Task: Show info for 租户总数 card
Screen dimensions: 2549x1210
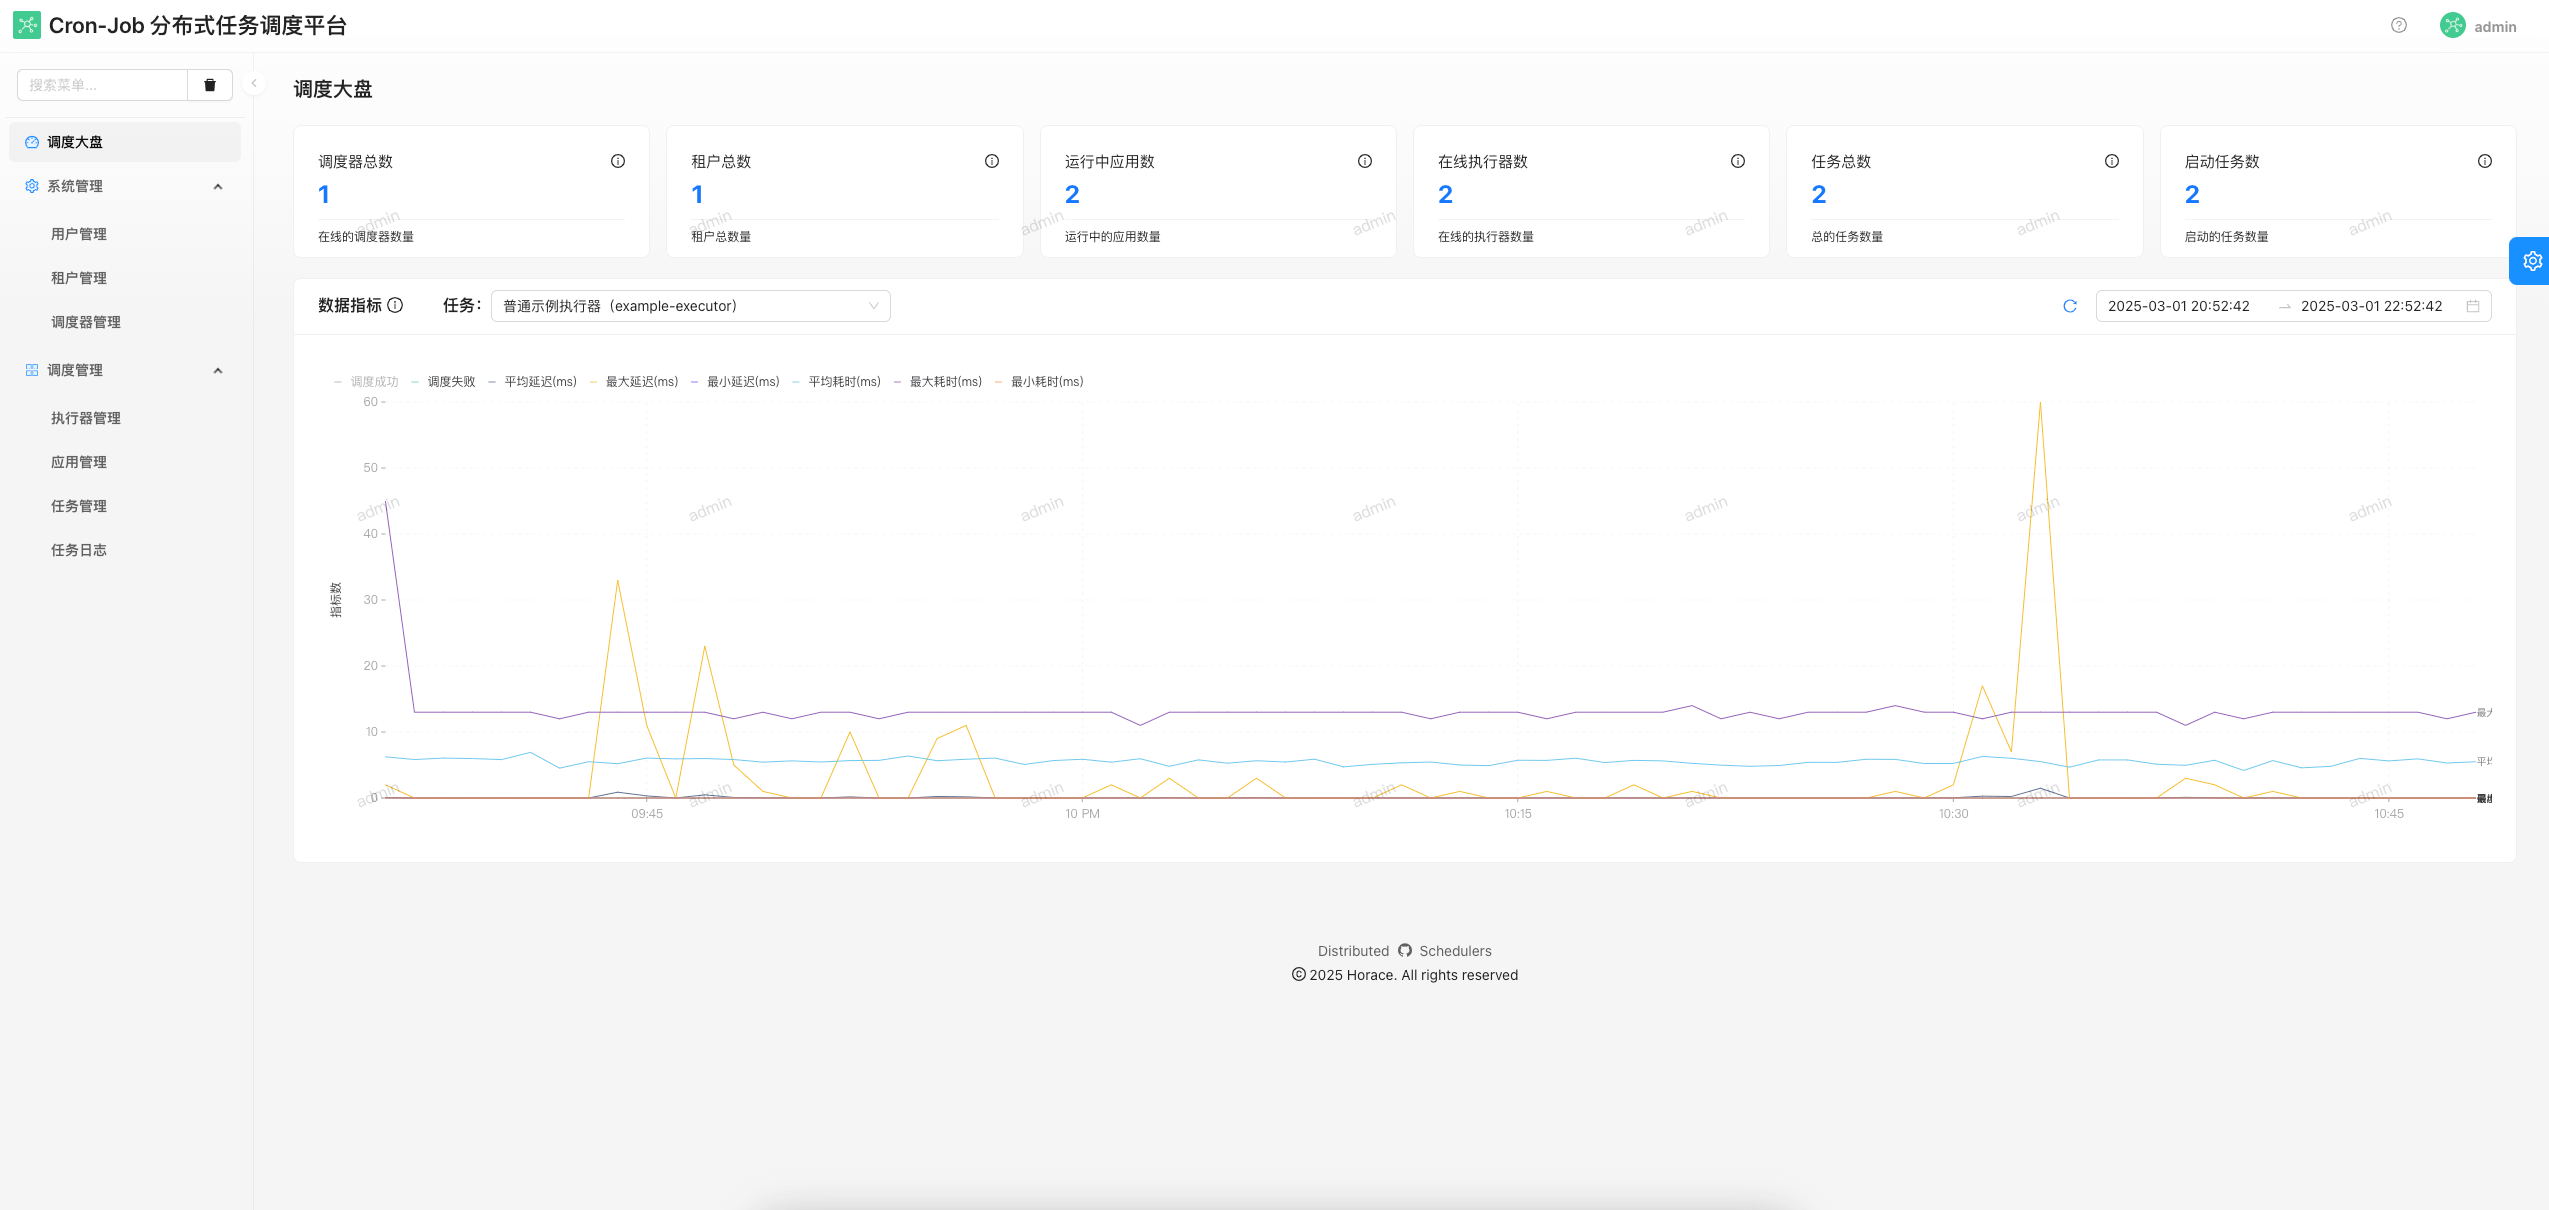Action: click(x=992, y=161)
